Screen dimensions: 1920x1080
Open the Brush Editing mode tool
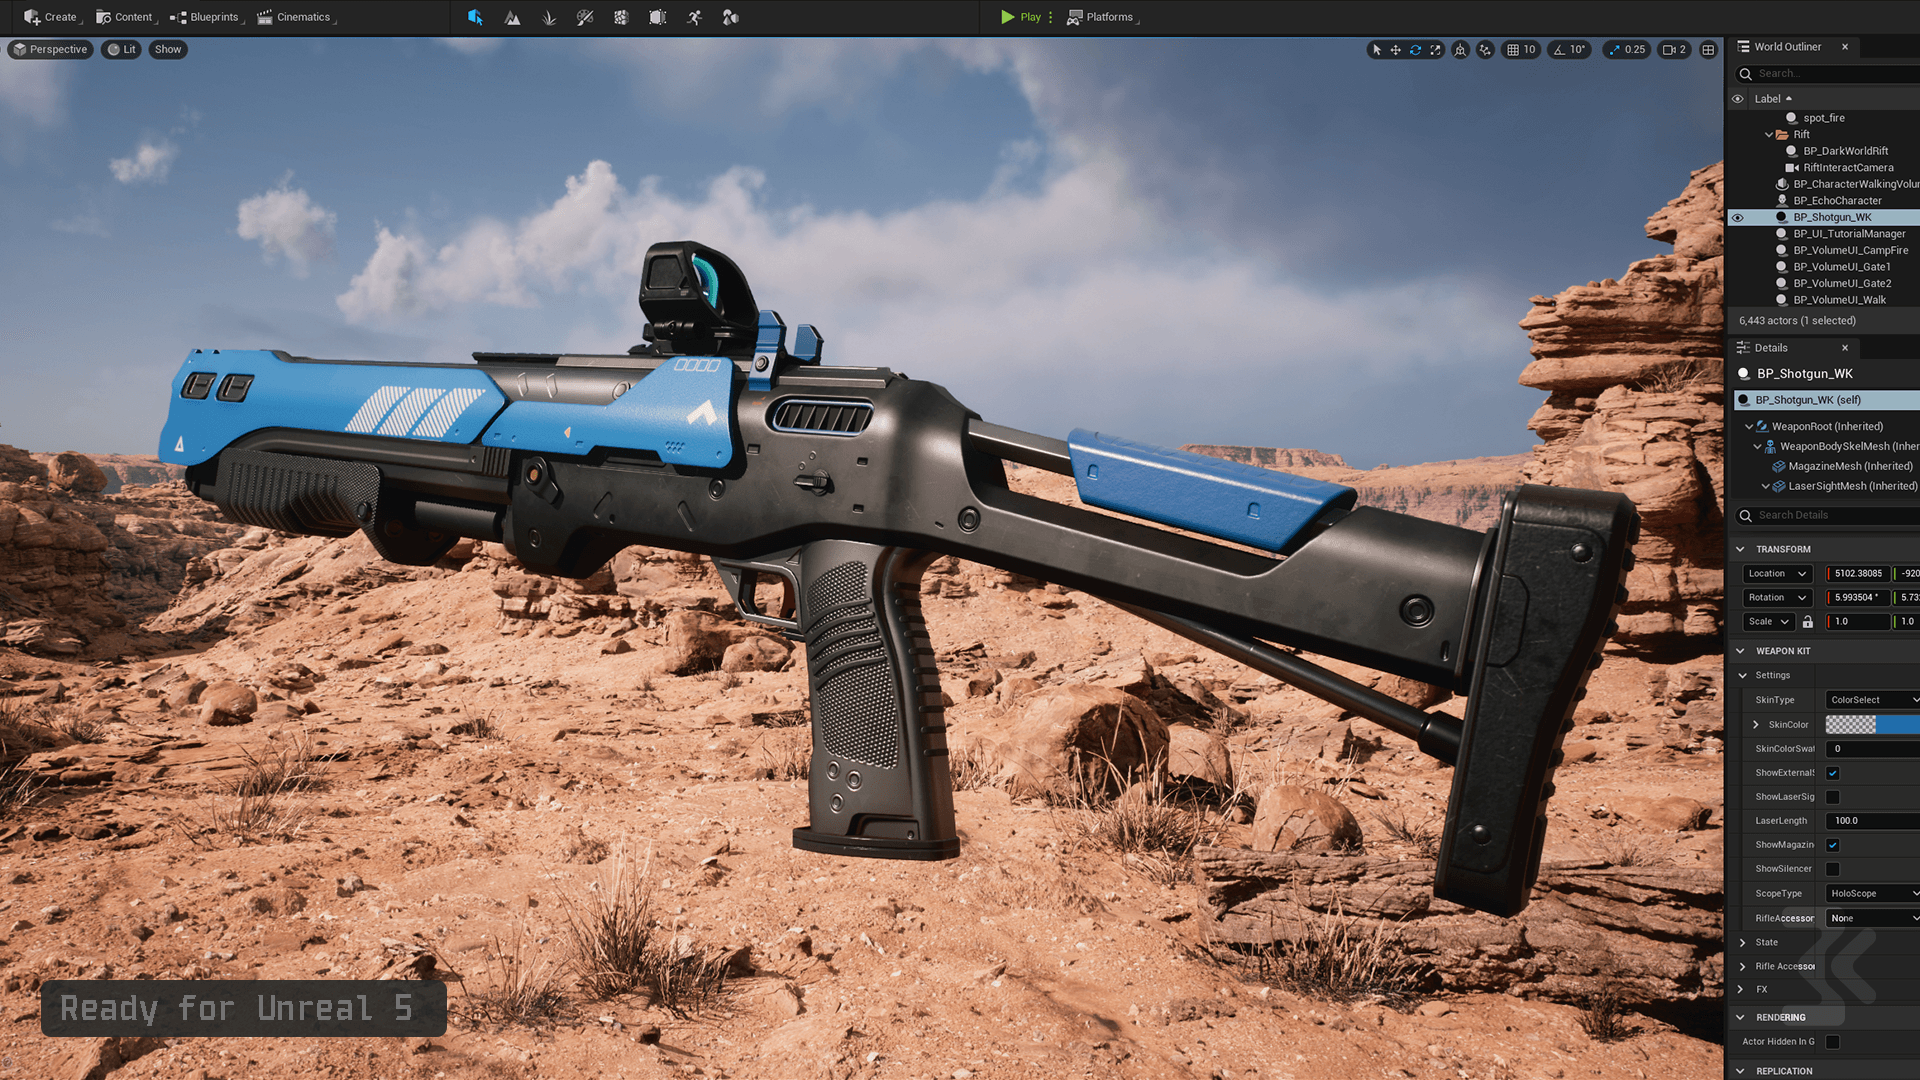(x=657, y=17)
